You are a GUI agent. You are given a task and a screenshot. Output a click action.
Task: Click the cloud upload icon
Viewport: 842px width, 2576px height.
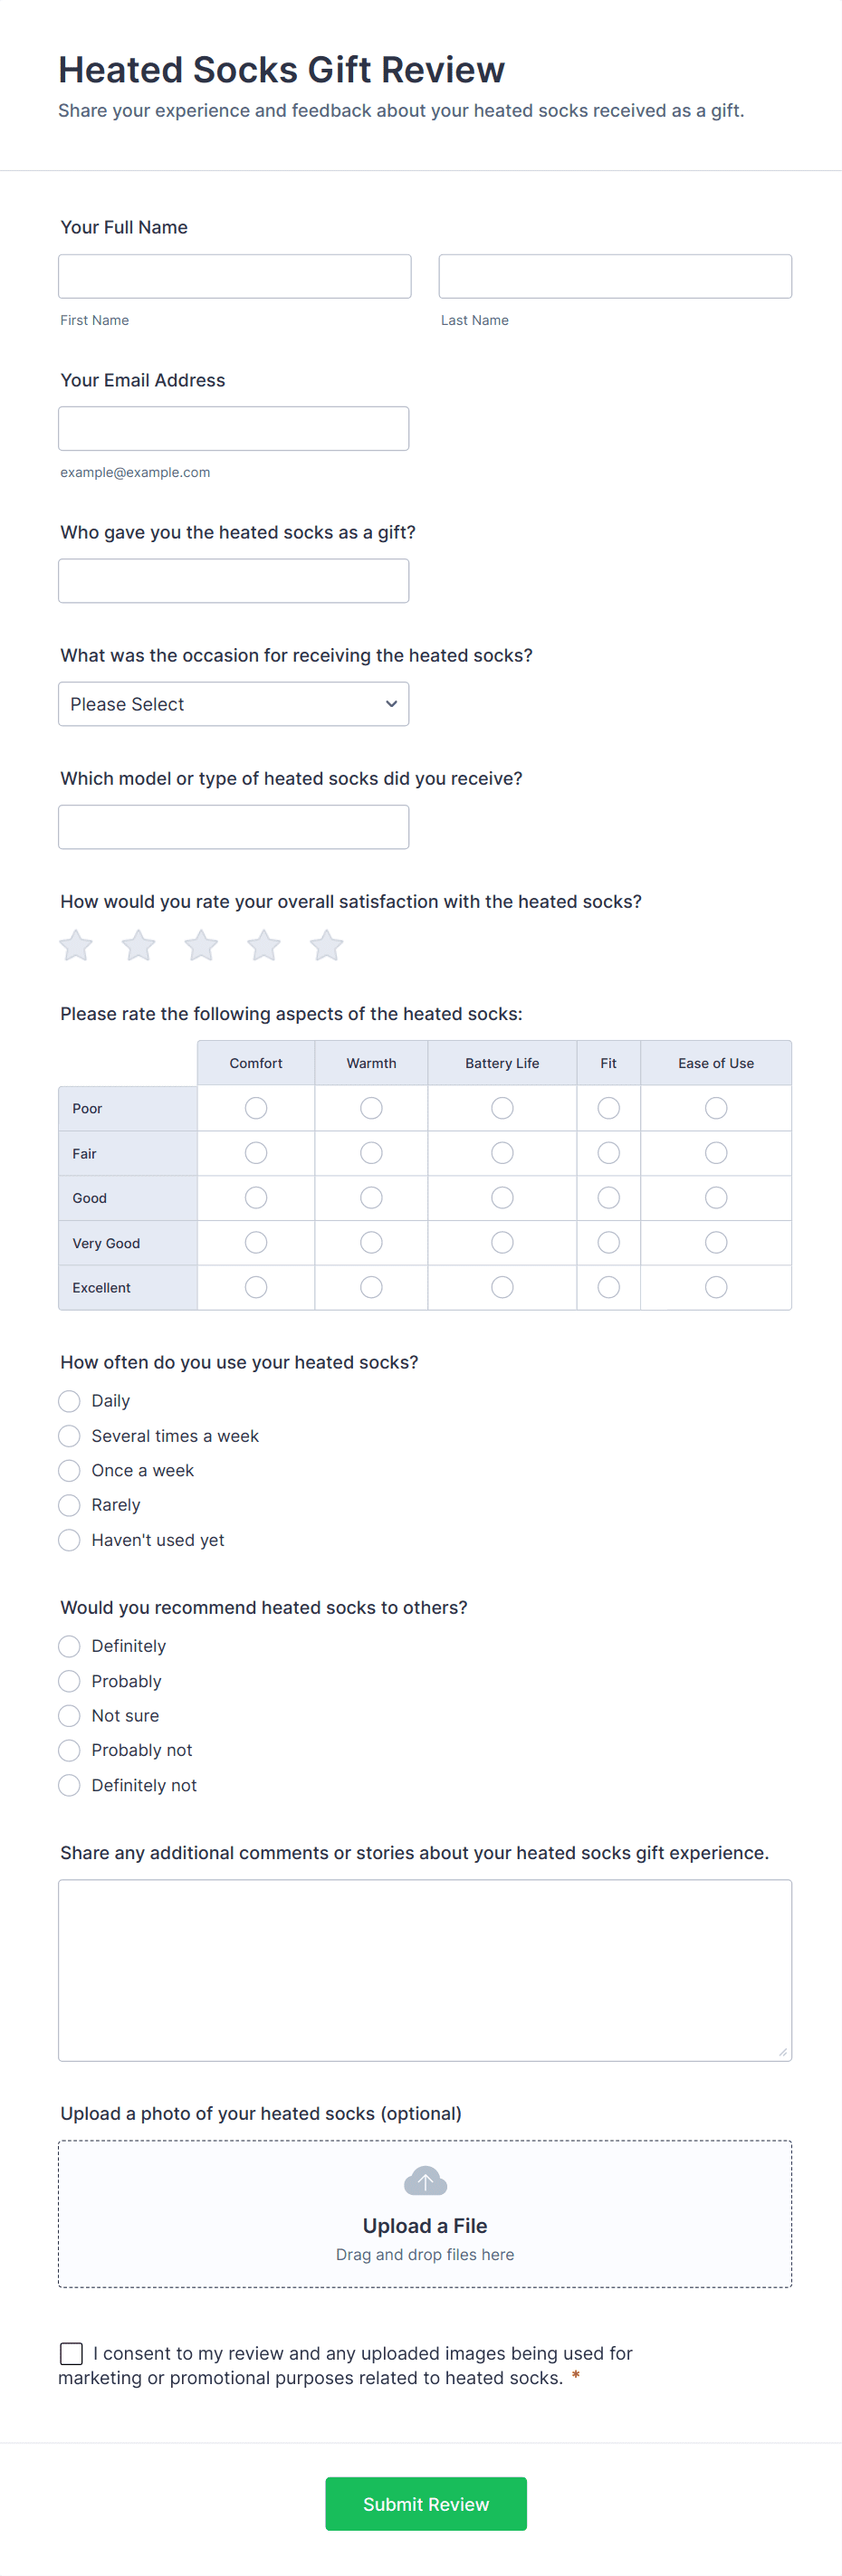click(x=424, y=2181)
